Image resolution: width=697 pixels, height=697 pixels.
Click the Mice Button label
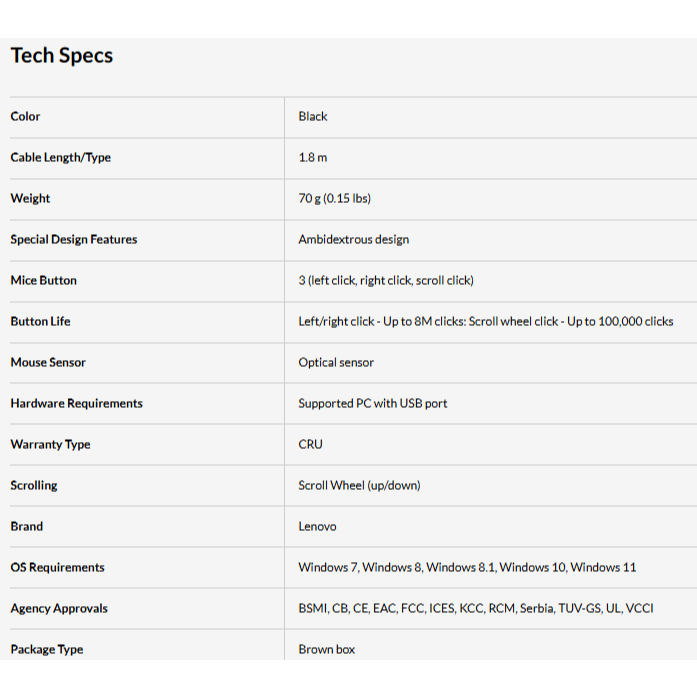[44, 281]
